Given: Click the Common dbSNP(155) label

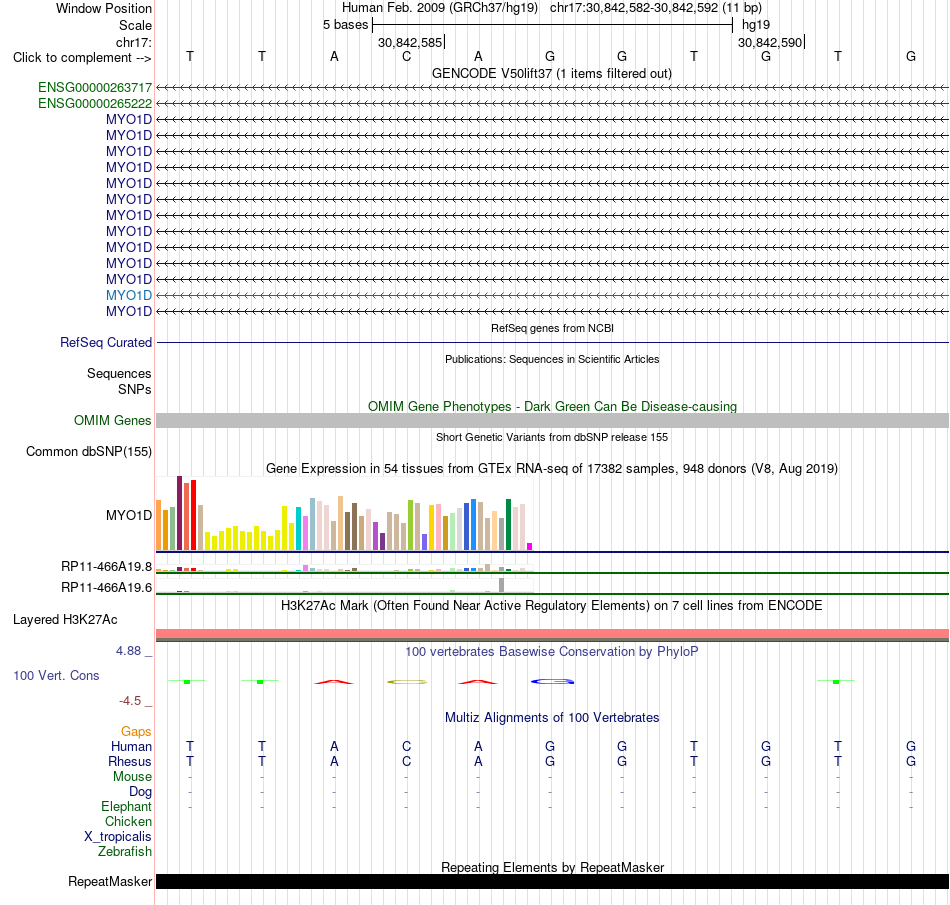Looking at the screenshot, I should pyautogui.click(x=88, y=452).
